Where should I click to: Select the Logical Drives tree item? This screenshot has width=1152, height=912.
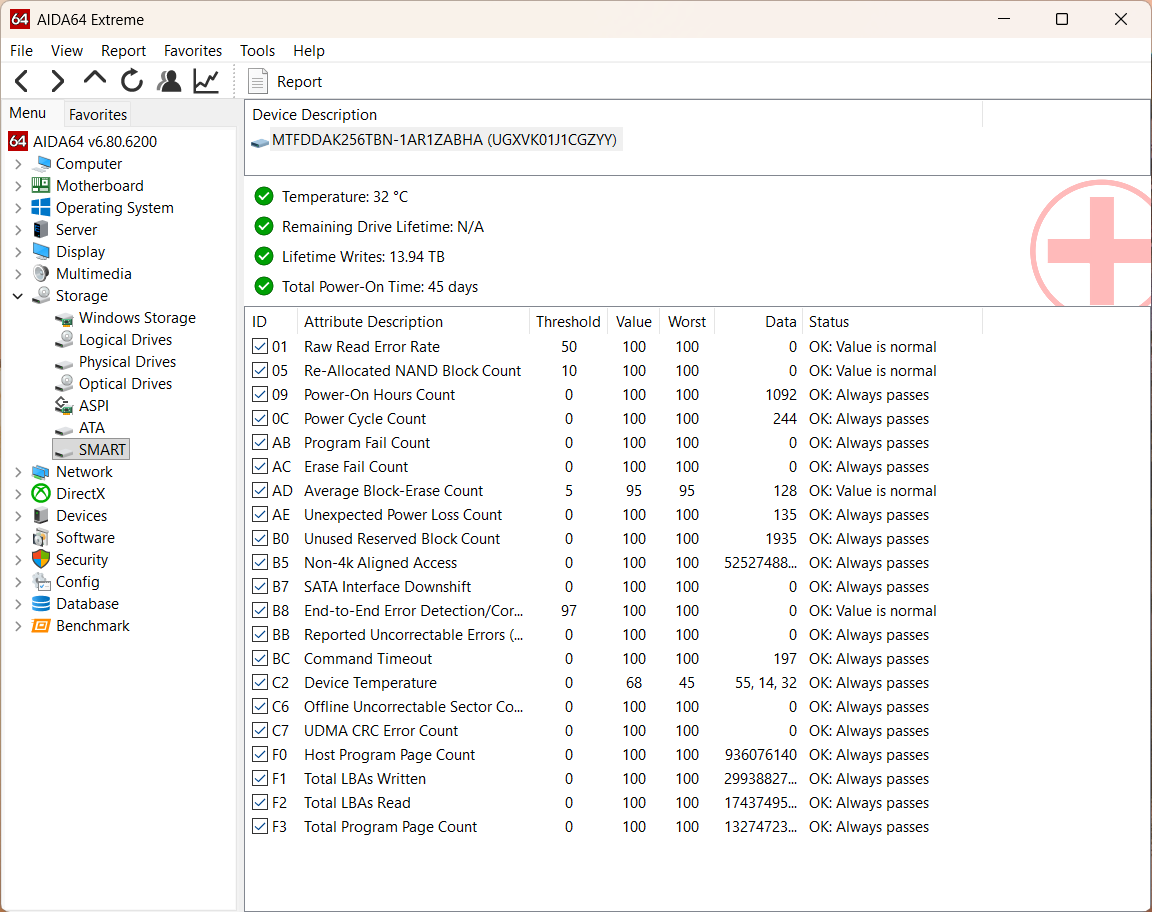coord(125,340)
